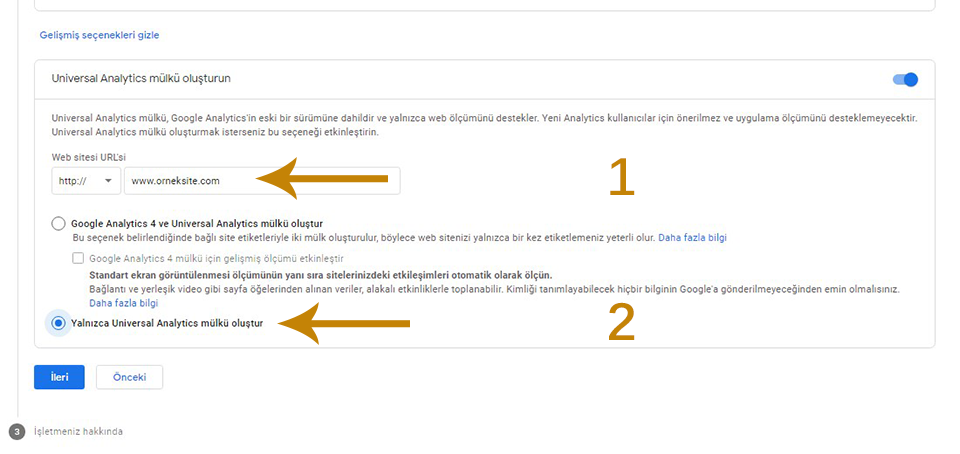Focus the www.orneksite.com URL field
Viewport: 960px width, 454px height.
(262, 181)
